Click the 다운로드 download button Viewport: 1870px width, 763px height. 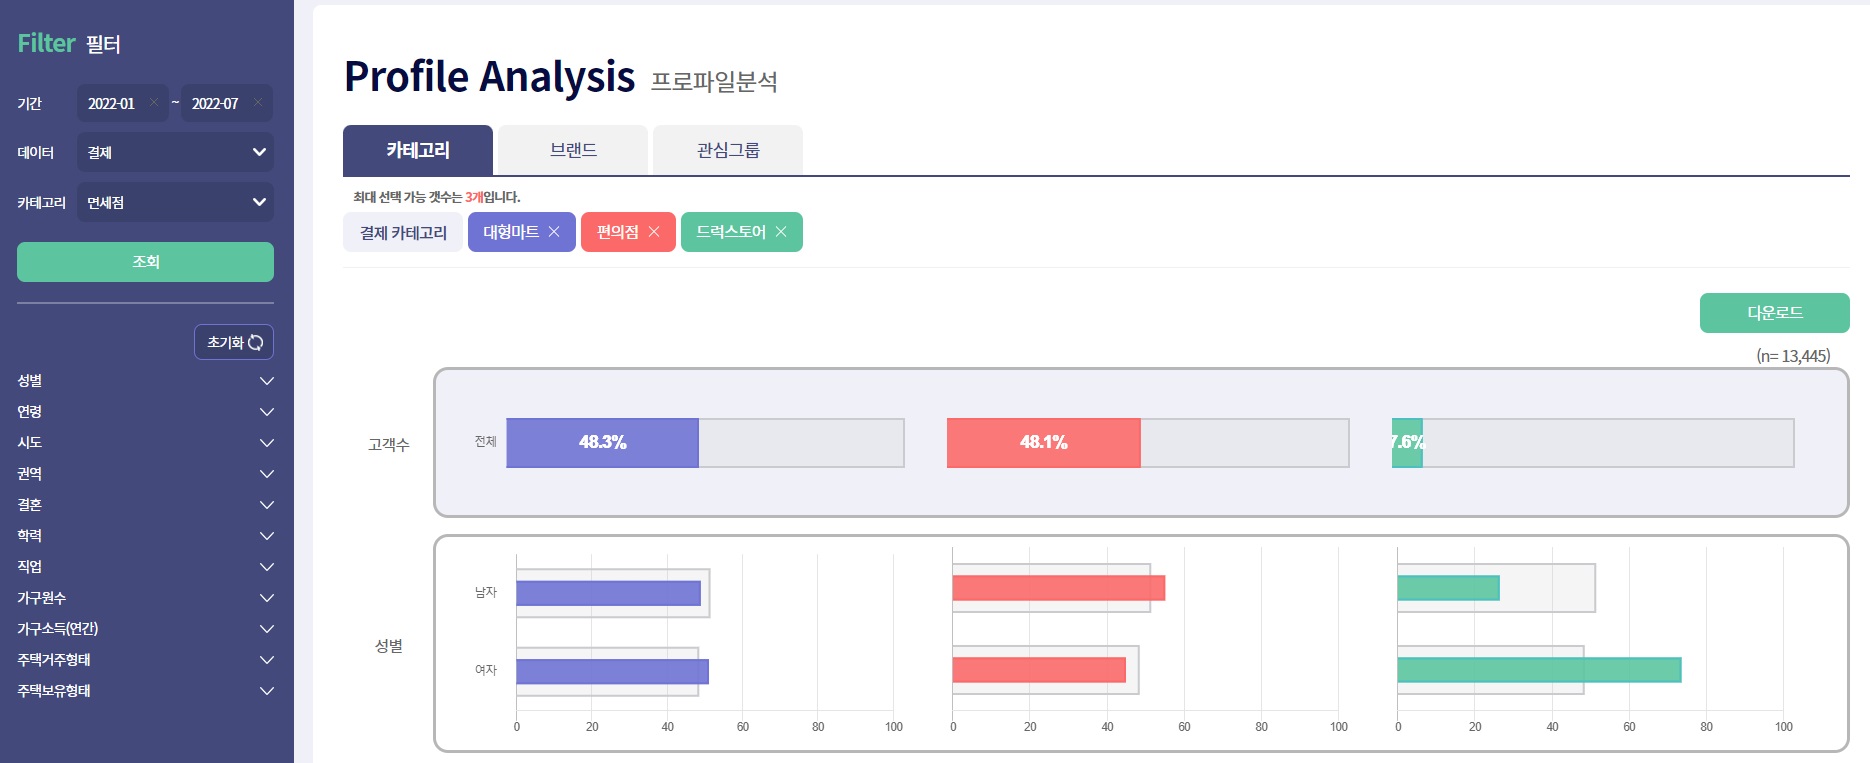tap(1775, 313)
